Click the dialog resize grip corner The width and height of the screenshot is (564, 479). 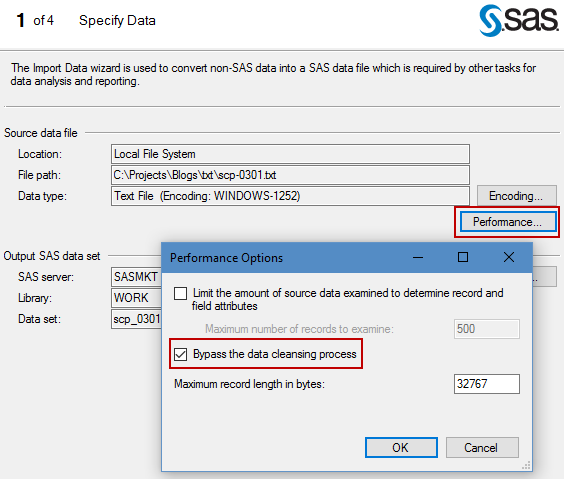pyautogui.click(x=526, y=465)
